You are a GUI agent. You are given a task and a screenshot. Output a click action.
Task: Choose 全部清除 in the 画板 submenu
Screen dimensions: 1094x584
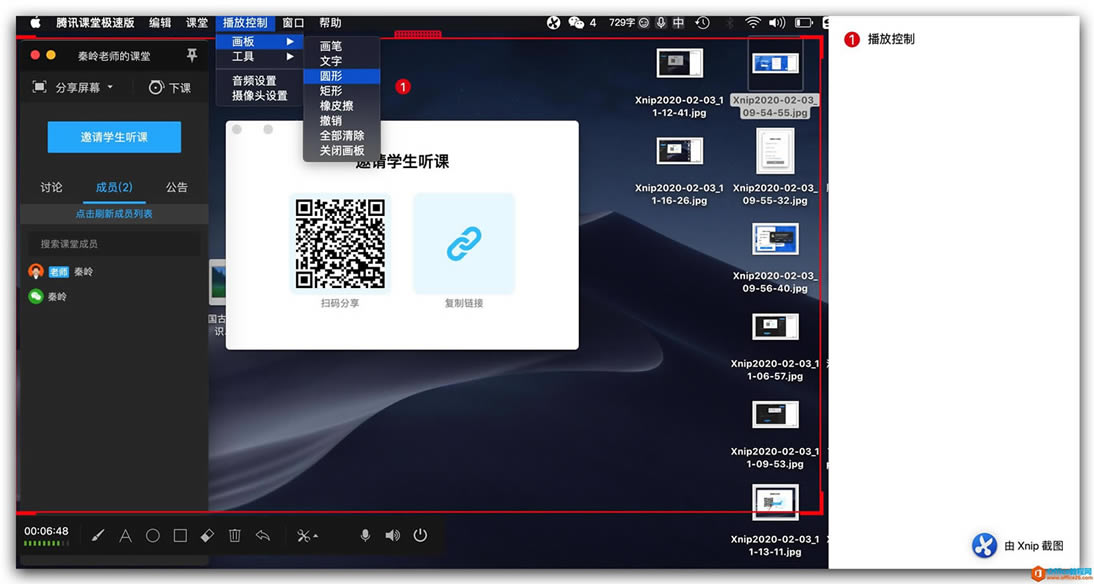(342, 135)
